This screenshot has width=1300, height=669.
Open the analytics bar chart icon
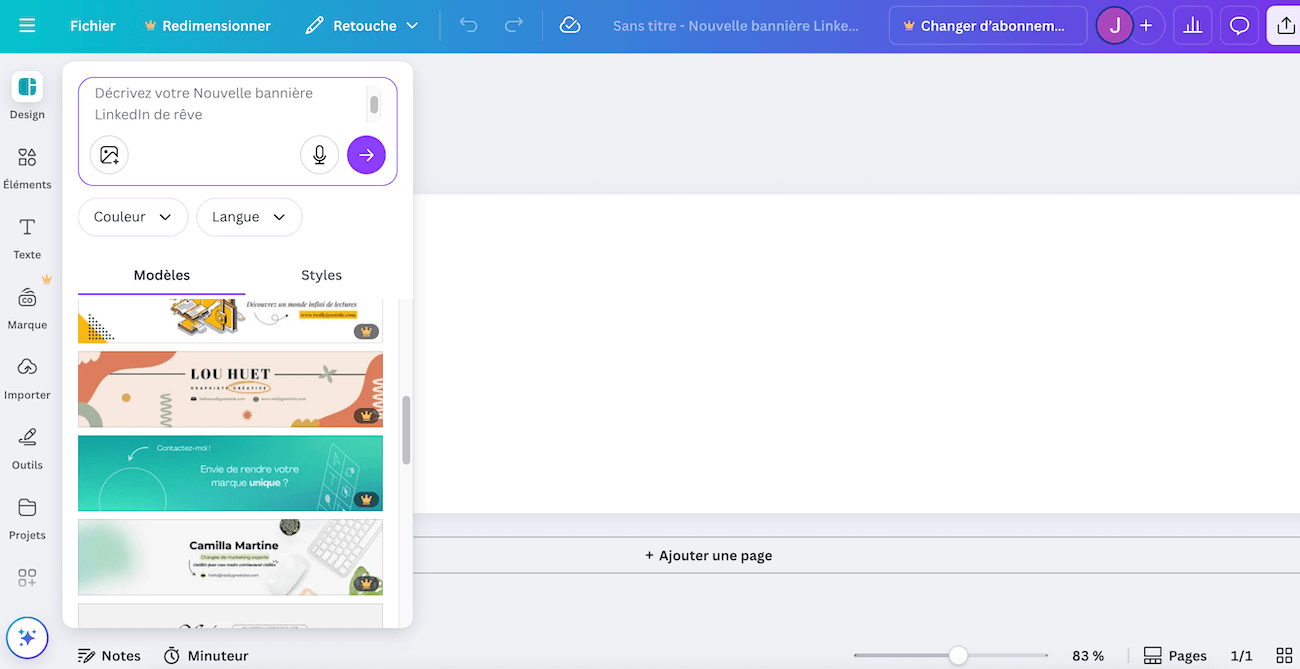pos(1192,25)
